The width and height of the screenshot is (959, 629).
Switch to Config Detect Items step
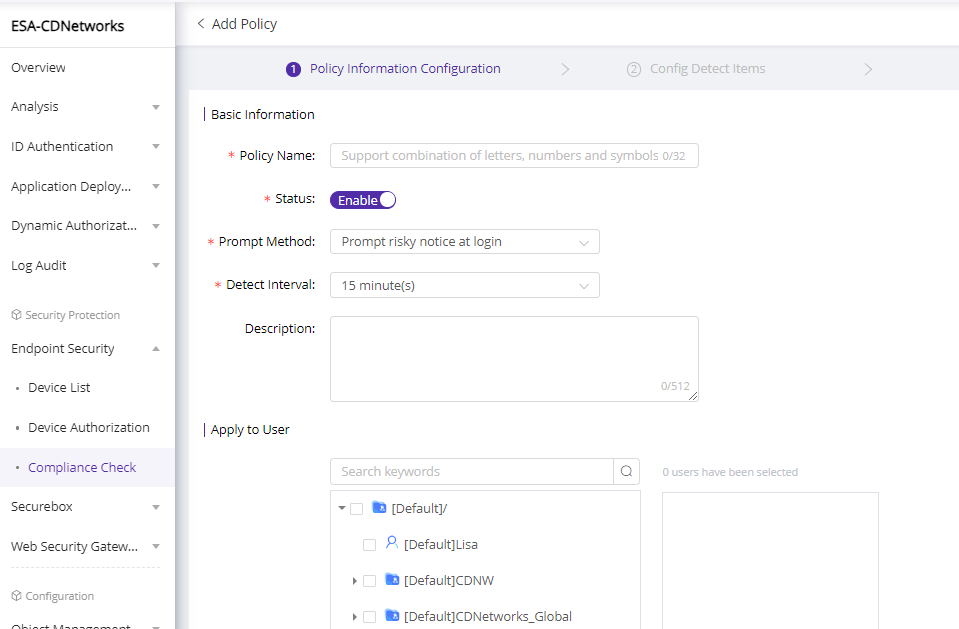708,69
